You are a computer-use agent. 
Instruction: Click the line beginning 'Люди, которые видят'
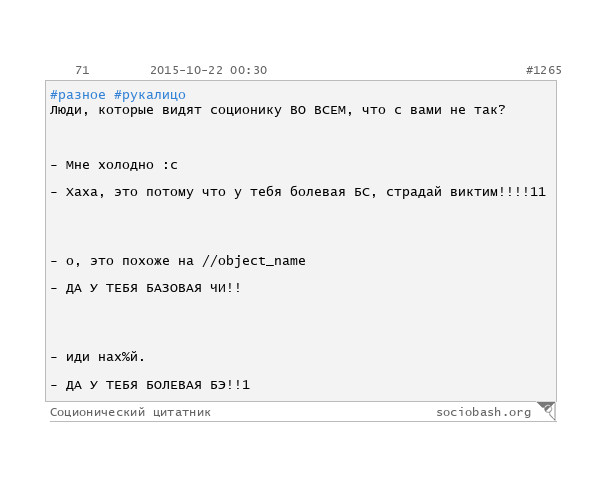277,110
